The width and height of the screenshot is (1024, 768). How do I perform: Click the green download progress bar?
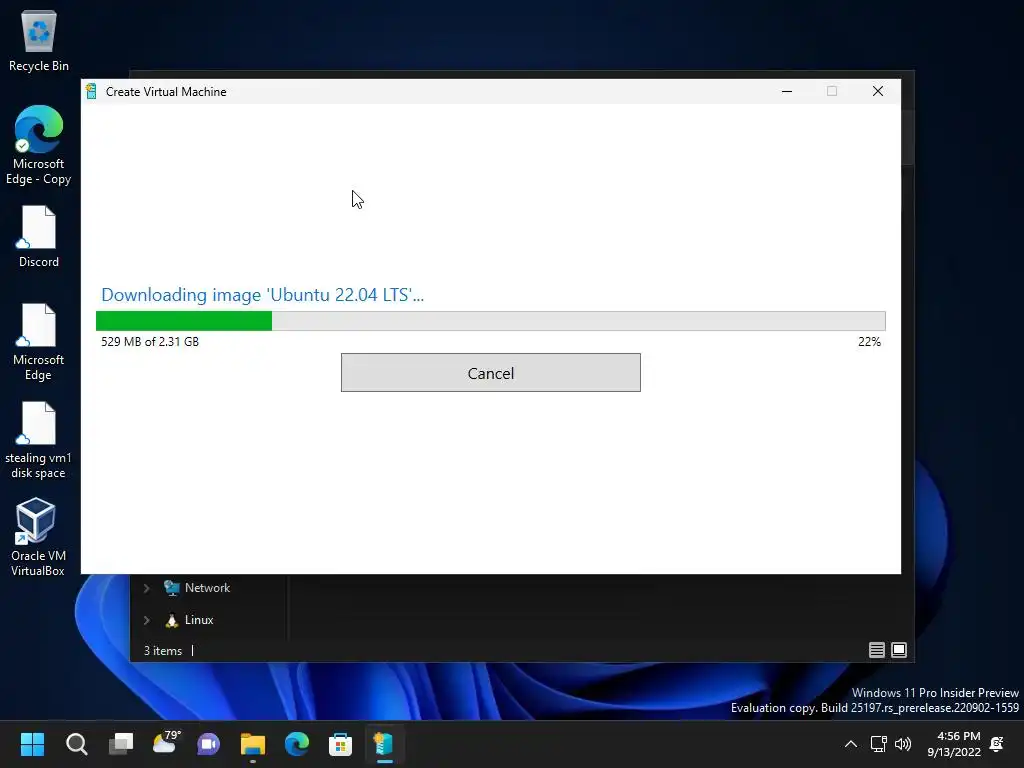click(490, 321)
